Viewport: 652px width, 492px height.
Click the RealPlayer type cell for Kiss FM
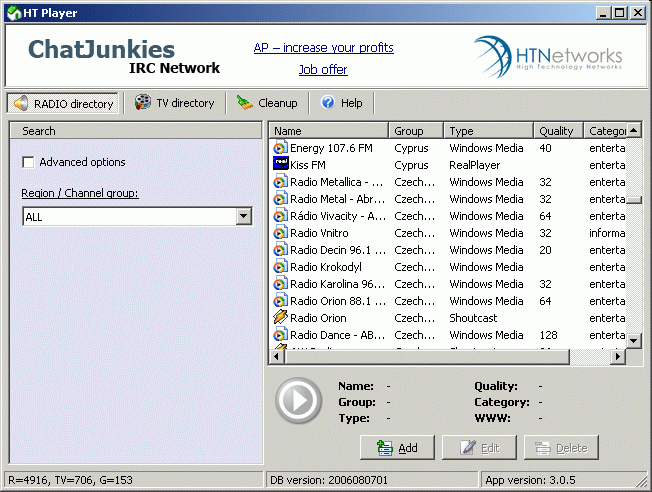(x=474, y=165)
